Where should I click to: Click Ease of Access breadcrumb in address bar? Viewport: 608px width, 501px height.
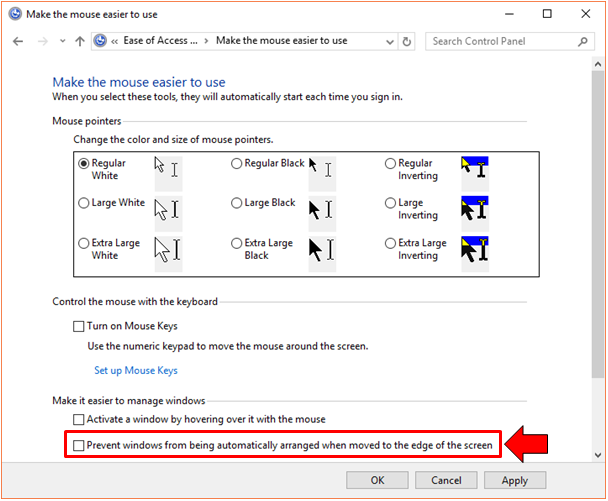pos(159,41)
